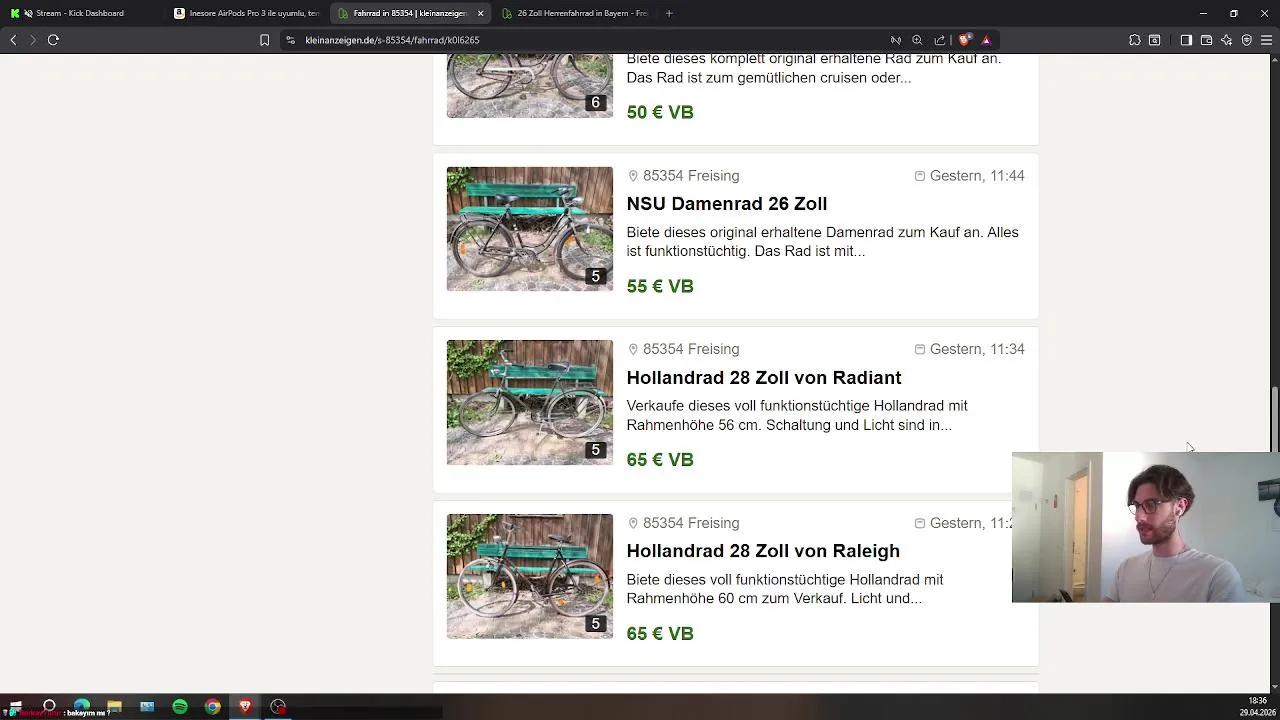The image size is (1280, 720).
Task: Bookmark this page via bookmark icon
Action: [x=264, y=40]
